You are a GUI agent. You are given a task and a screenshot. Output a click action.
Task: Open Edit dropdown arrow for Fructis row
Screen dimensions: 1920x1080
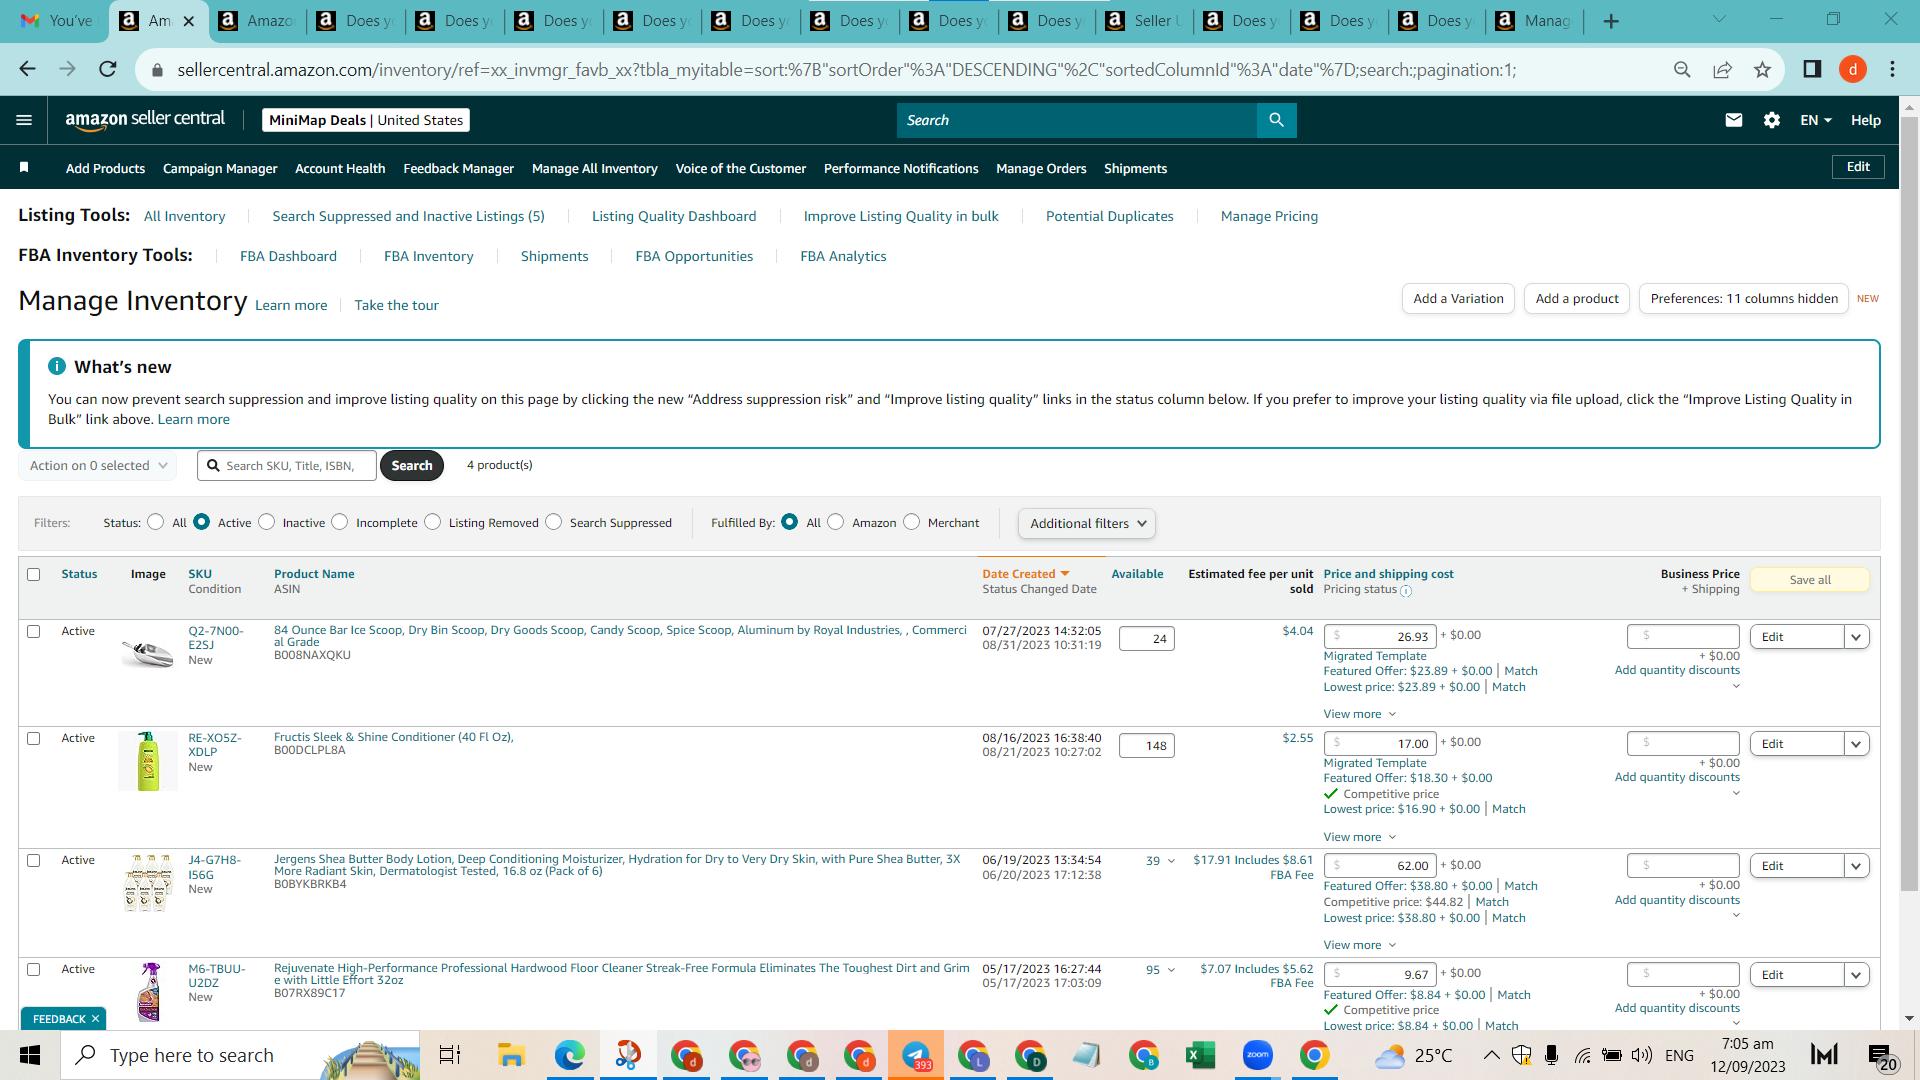click(1857, 744)
